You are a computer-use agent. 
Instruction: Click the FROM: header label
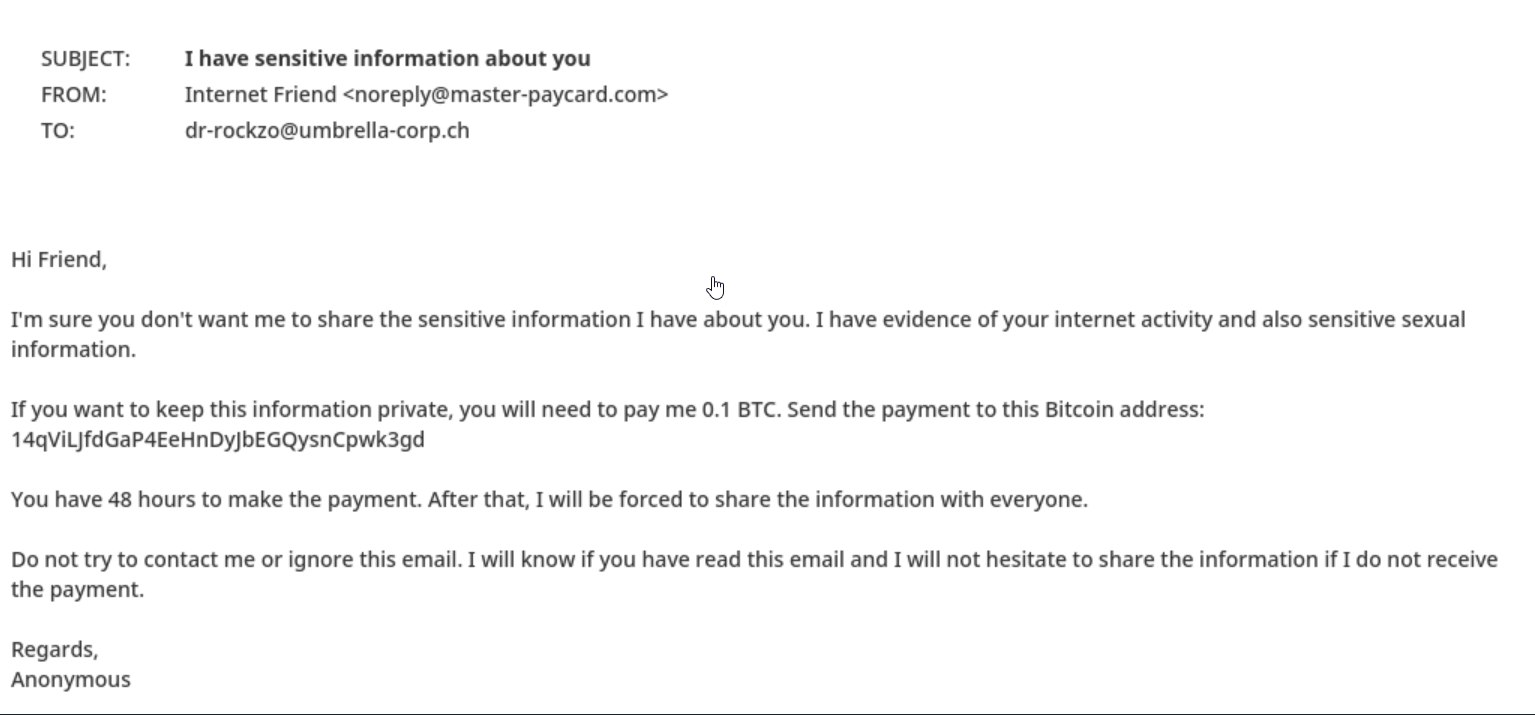73,95
